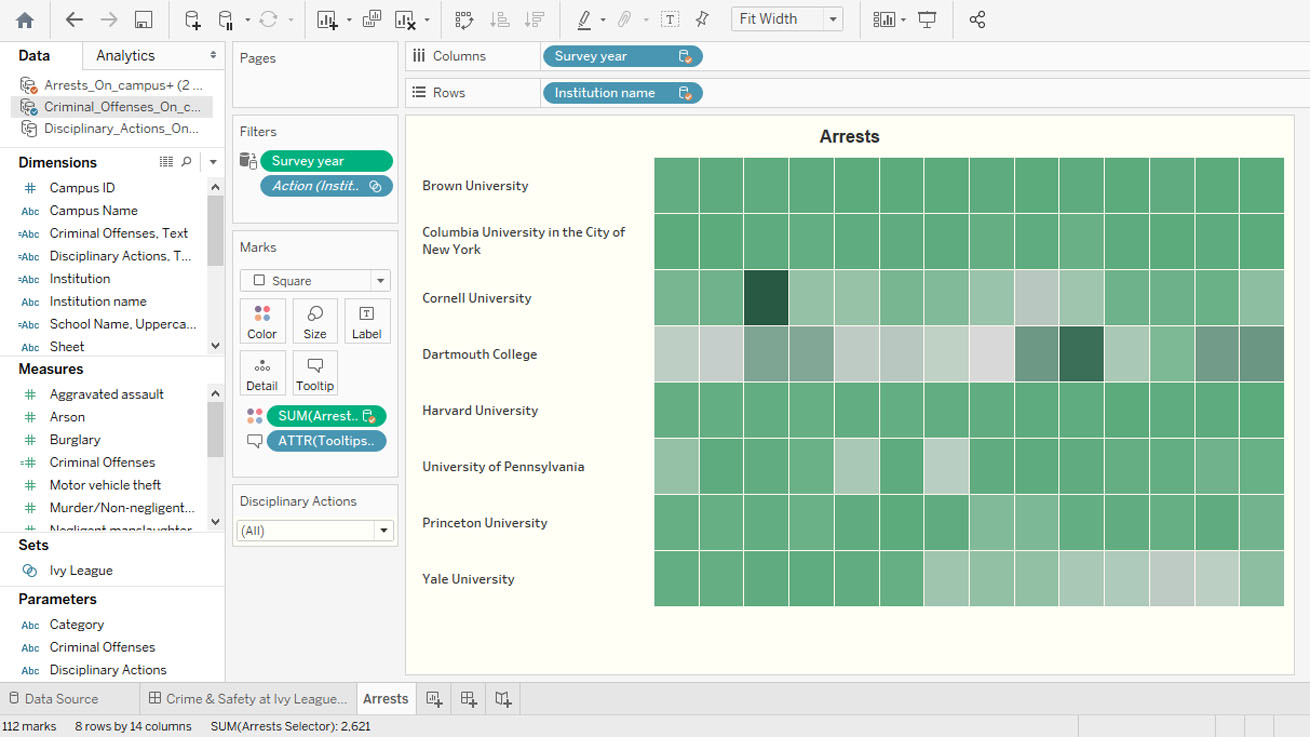Switch to the Analytics pane tab
Screen dimensions: 1310x737
pos(125,56)
